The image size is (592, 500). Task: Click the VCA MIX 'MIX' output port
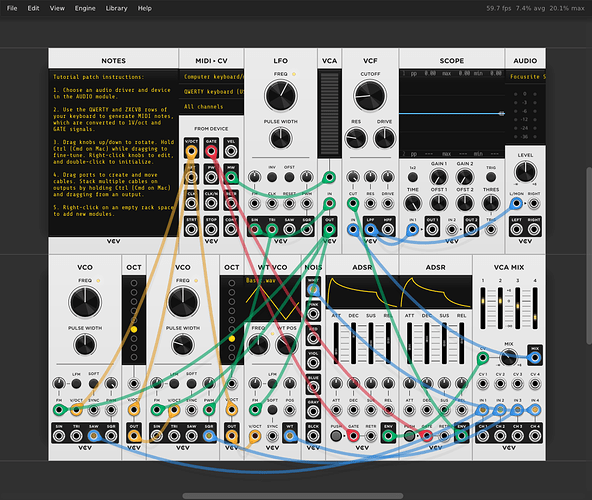point(535,357)
